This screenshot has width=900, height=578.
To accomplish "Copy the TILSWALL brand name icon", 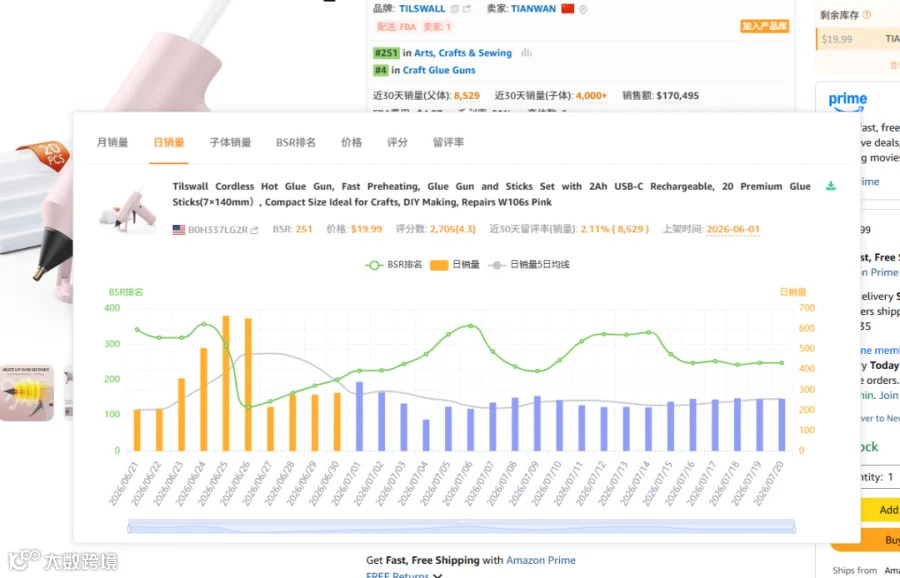I will [x=455, y=9].
